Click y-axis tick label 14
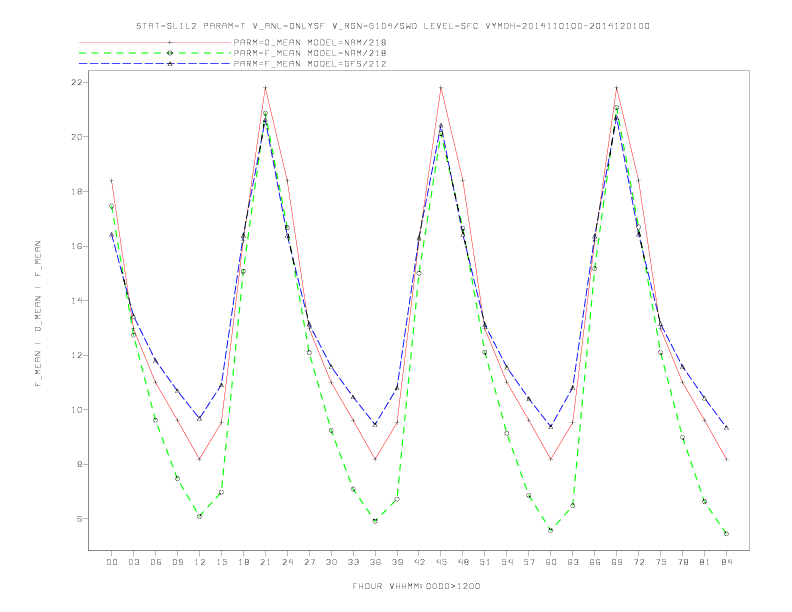 tap(77, 300)
